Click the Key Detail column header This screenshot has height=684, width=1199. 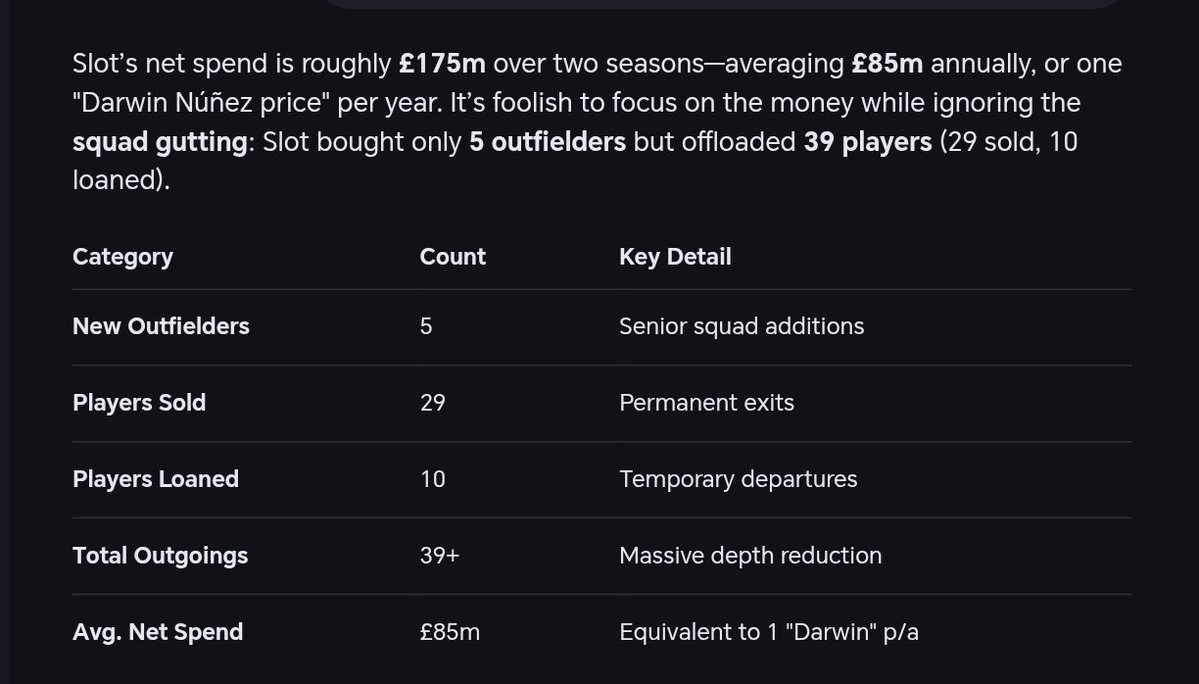(x=675, y=257)
